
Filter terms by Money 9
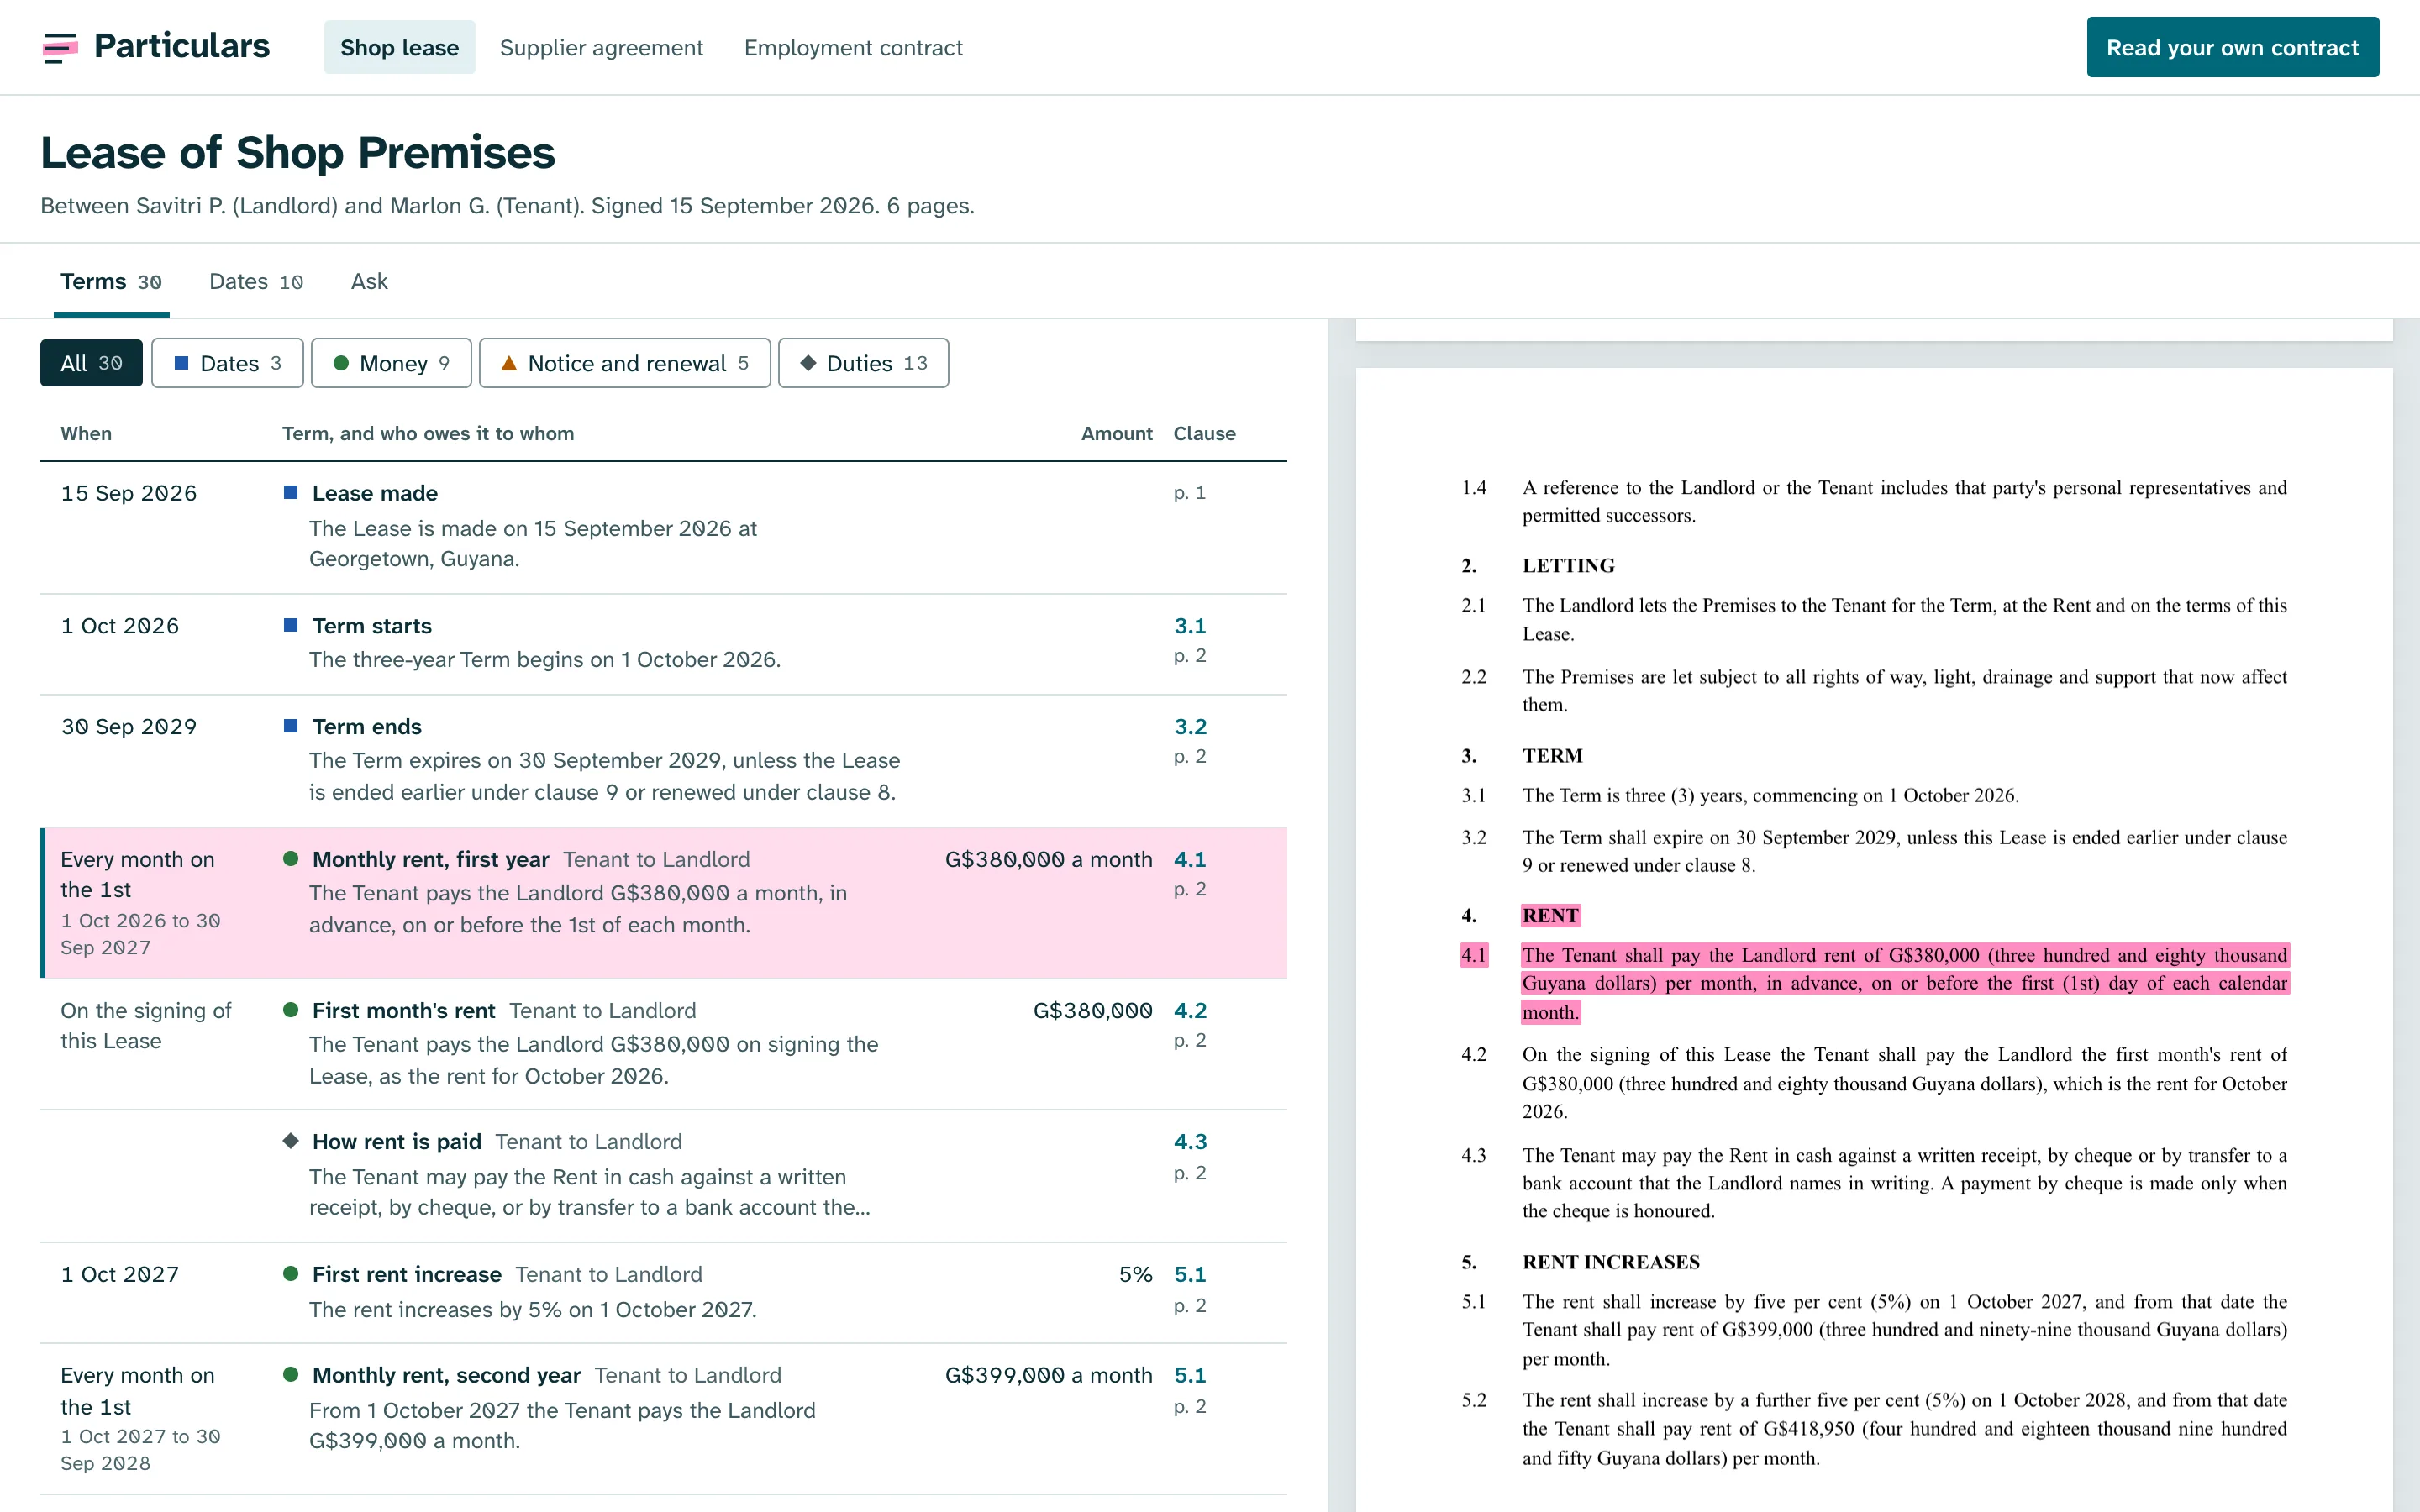(x=391, y=363)
